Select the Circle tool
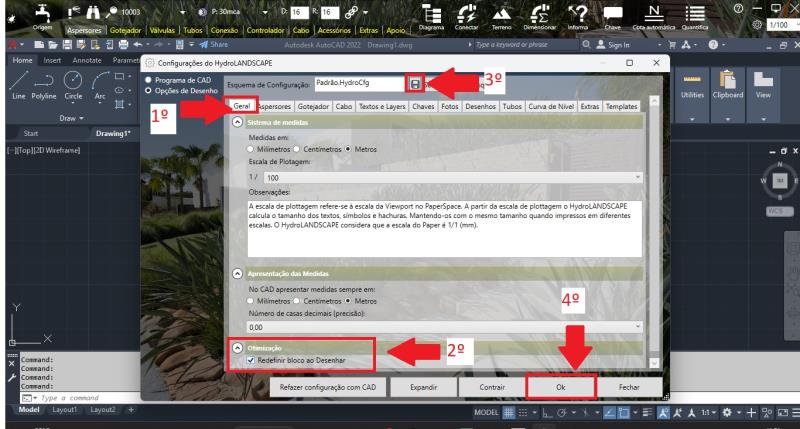The width and height of the screenshot is (800, 429). (73, 86)
